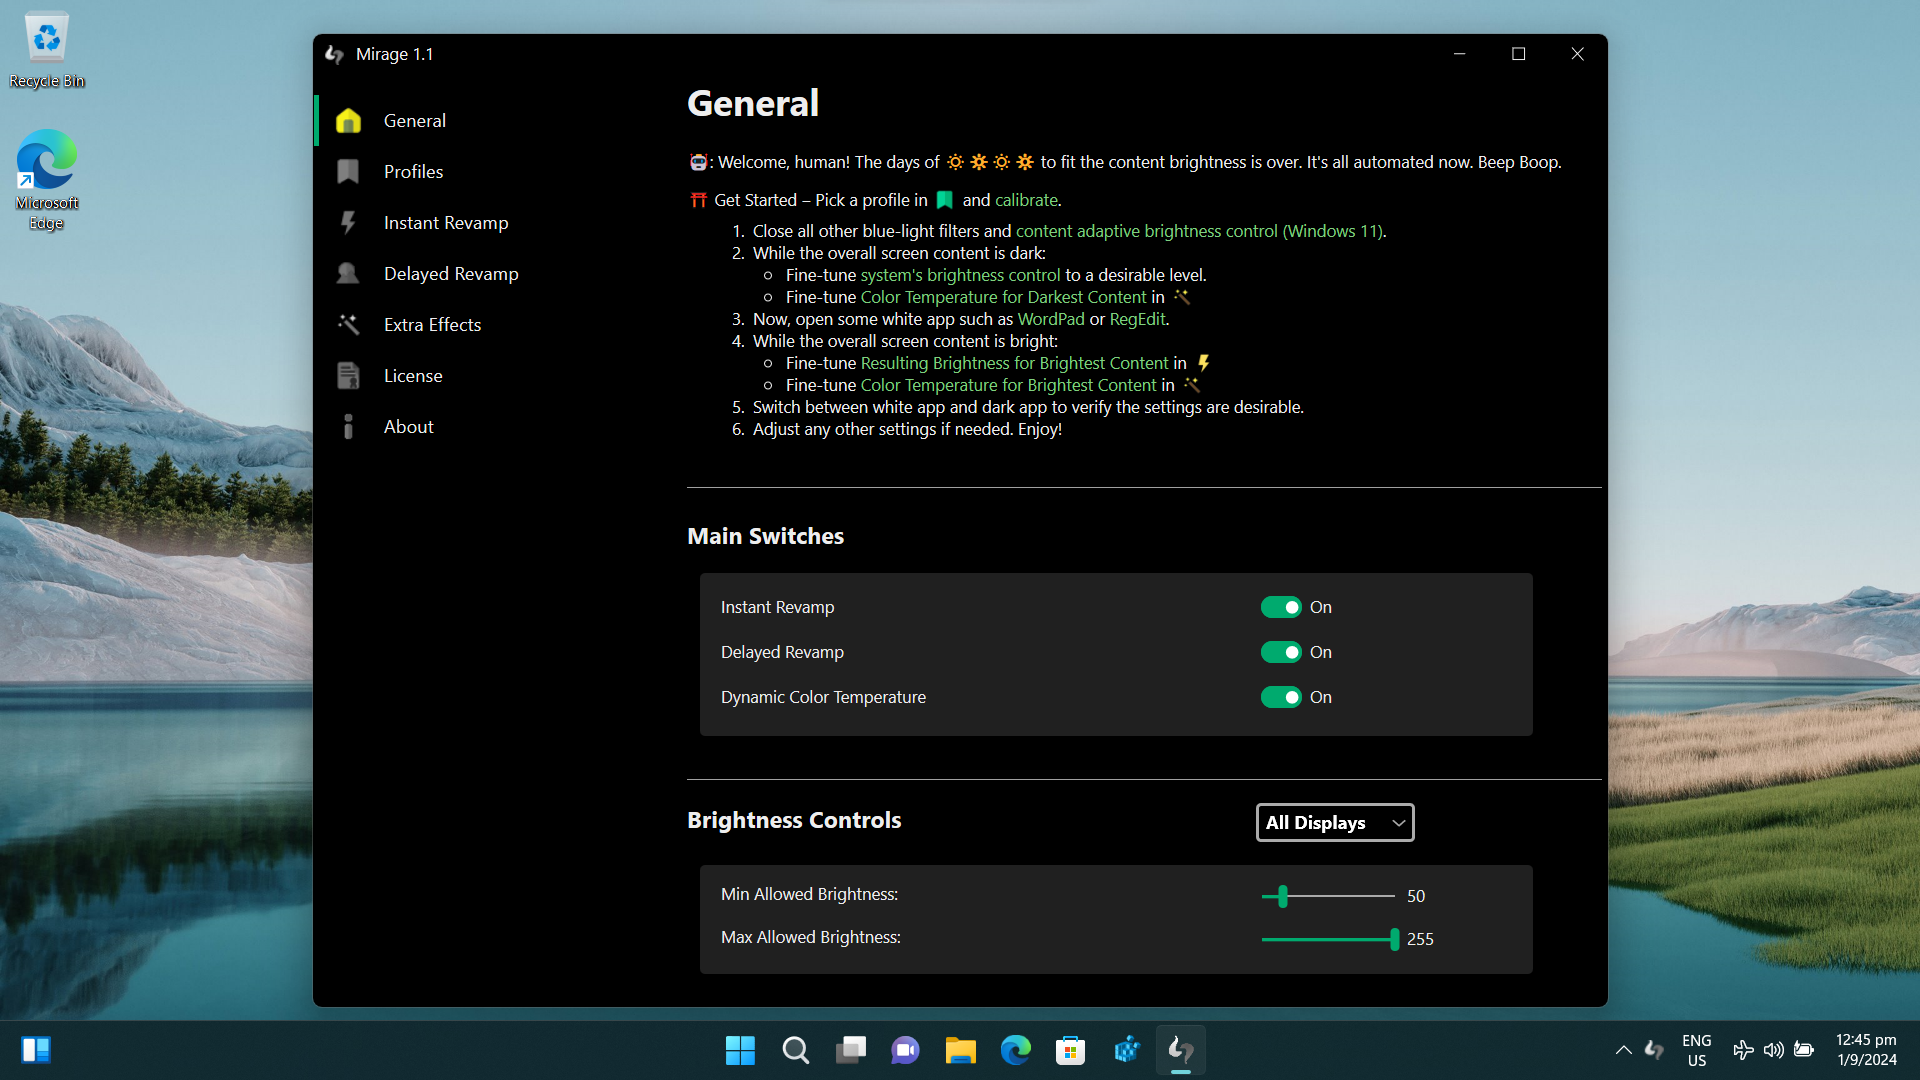Image resolution: width=1920 pixels, height=1080 pixels.
Task: Switch to the Profiles section
Action: pos(413,171)
